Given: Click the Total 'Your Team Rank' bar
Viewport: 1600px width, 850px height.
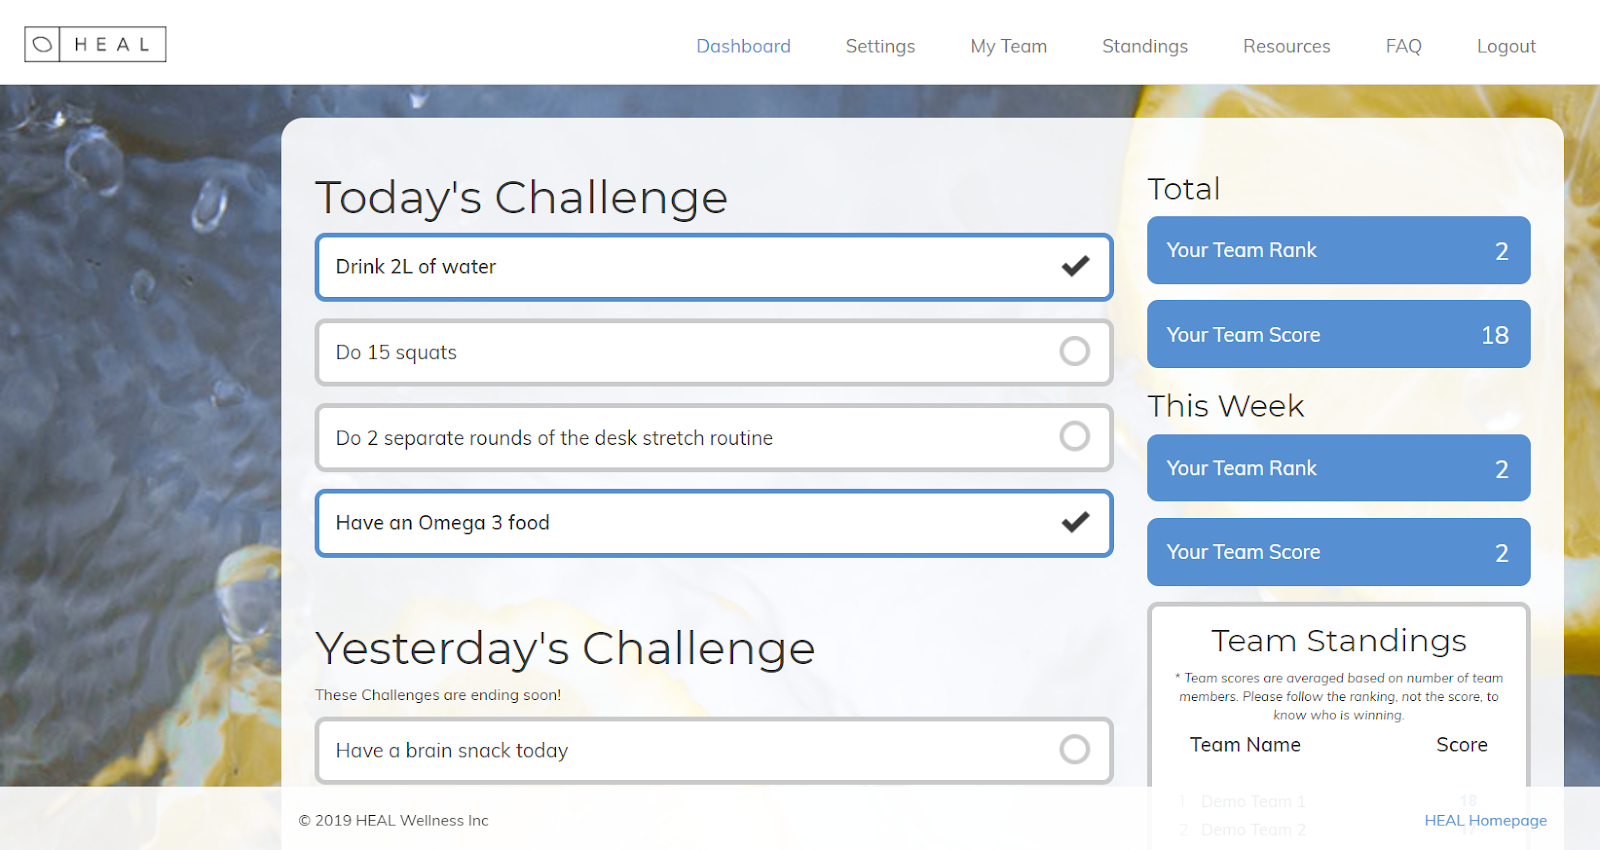Looking at the screenshot, I should pyautogui.click(x=1338, y=250).
